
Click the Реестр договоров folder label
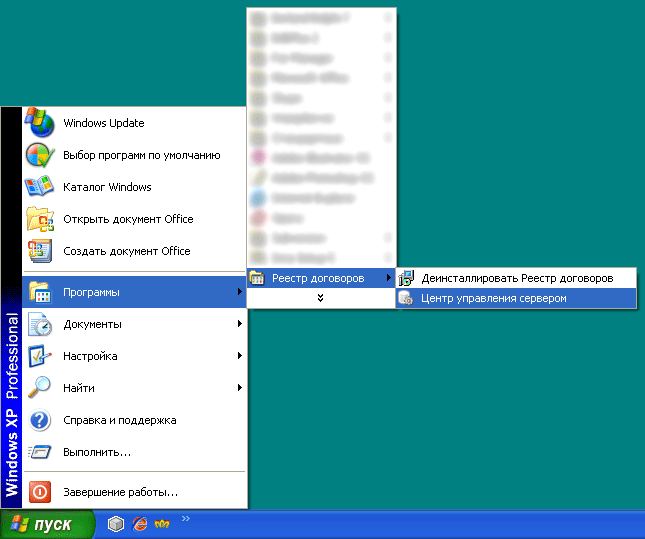tap(318, 278)
